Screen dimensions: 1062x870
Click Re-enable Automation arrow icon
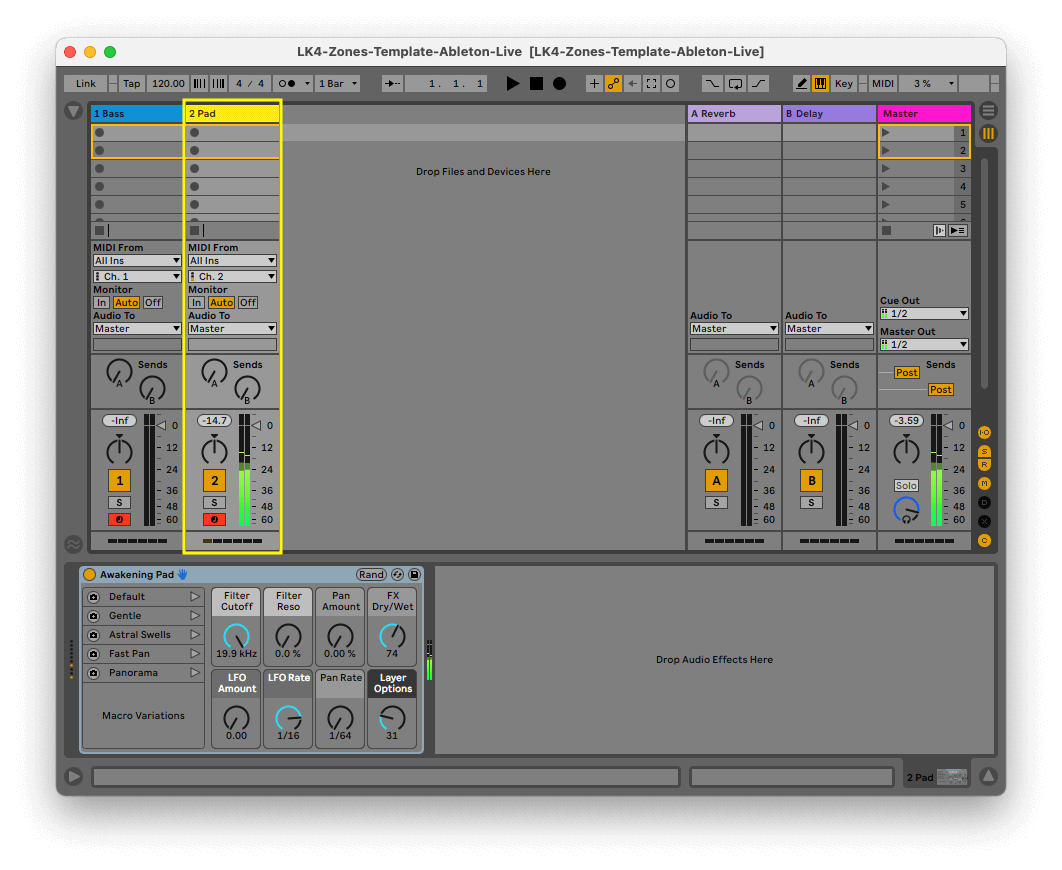(632, 83)
